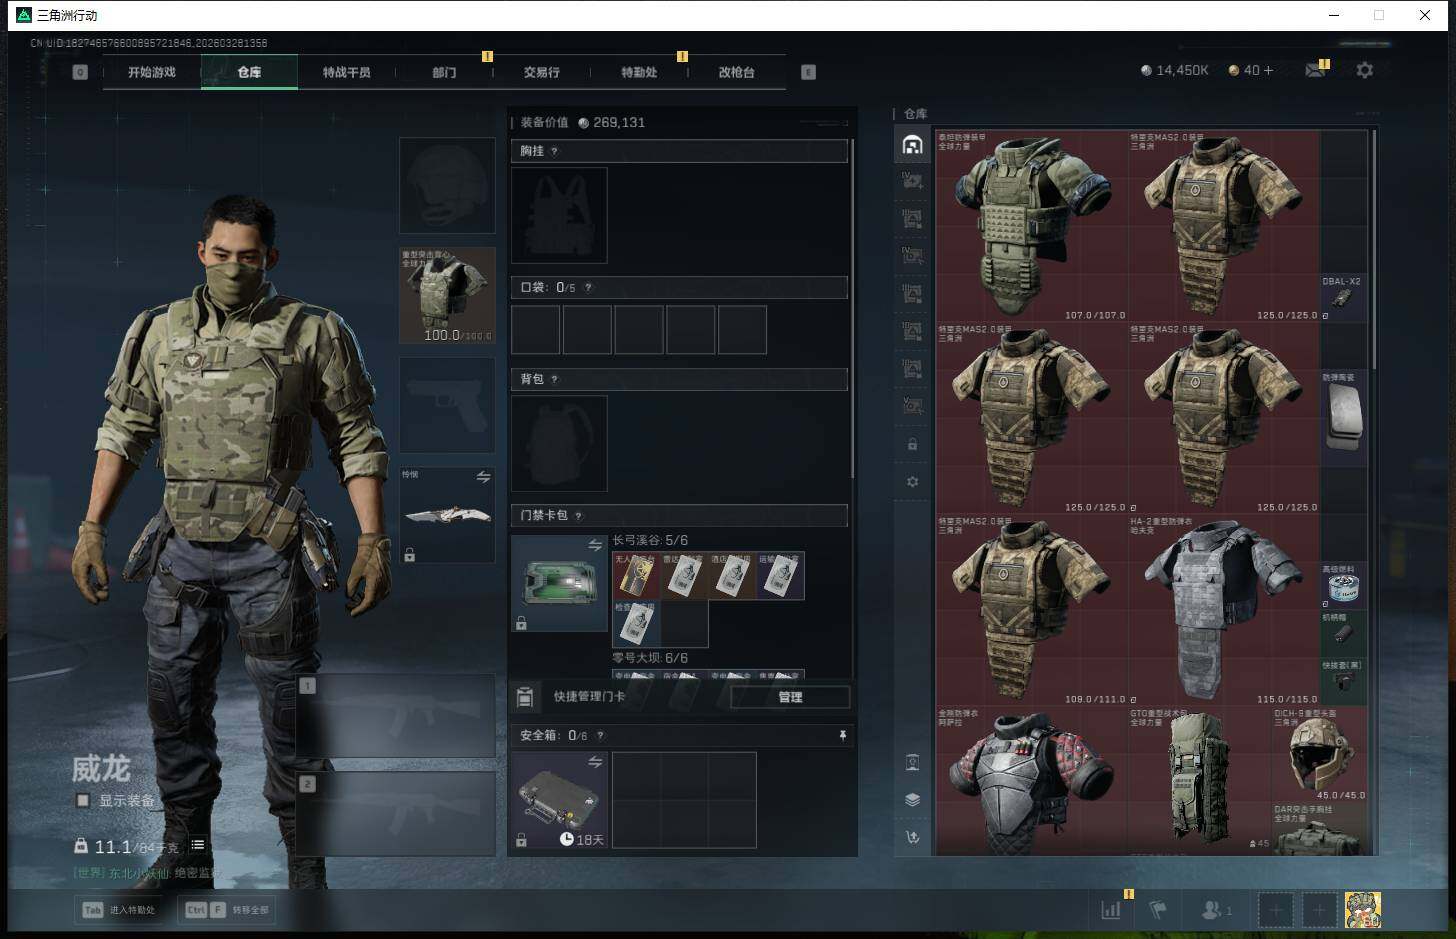Screen dimensions: 1456x939
Task: Click the E next-tab key icon
Action: 808,72
